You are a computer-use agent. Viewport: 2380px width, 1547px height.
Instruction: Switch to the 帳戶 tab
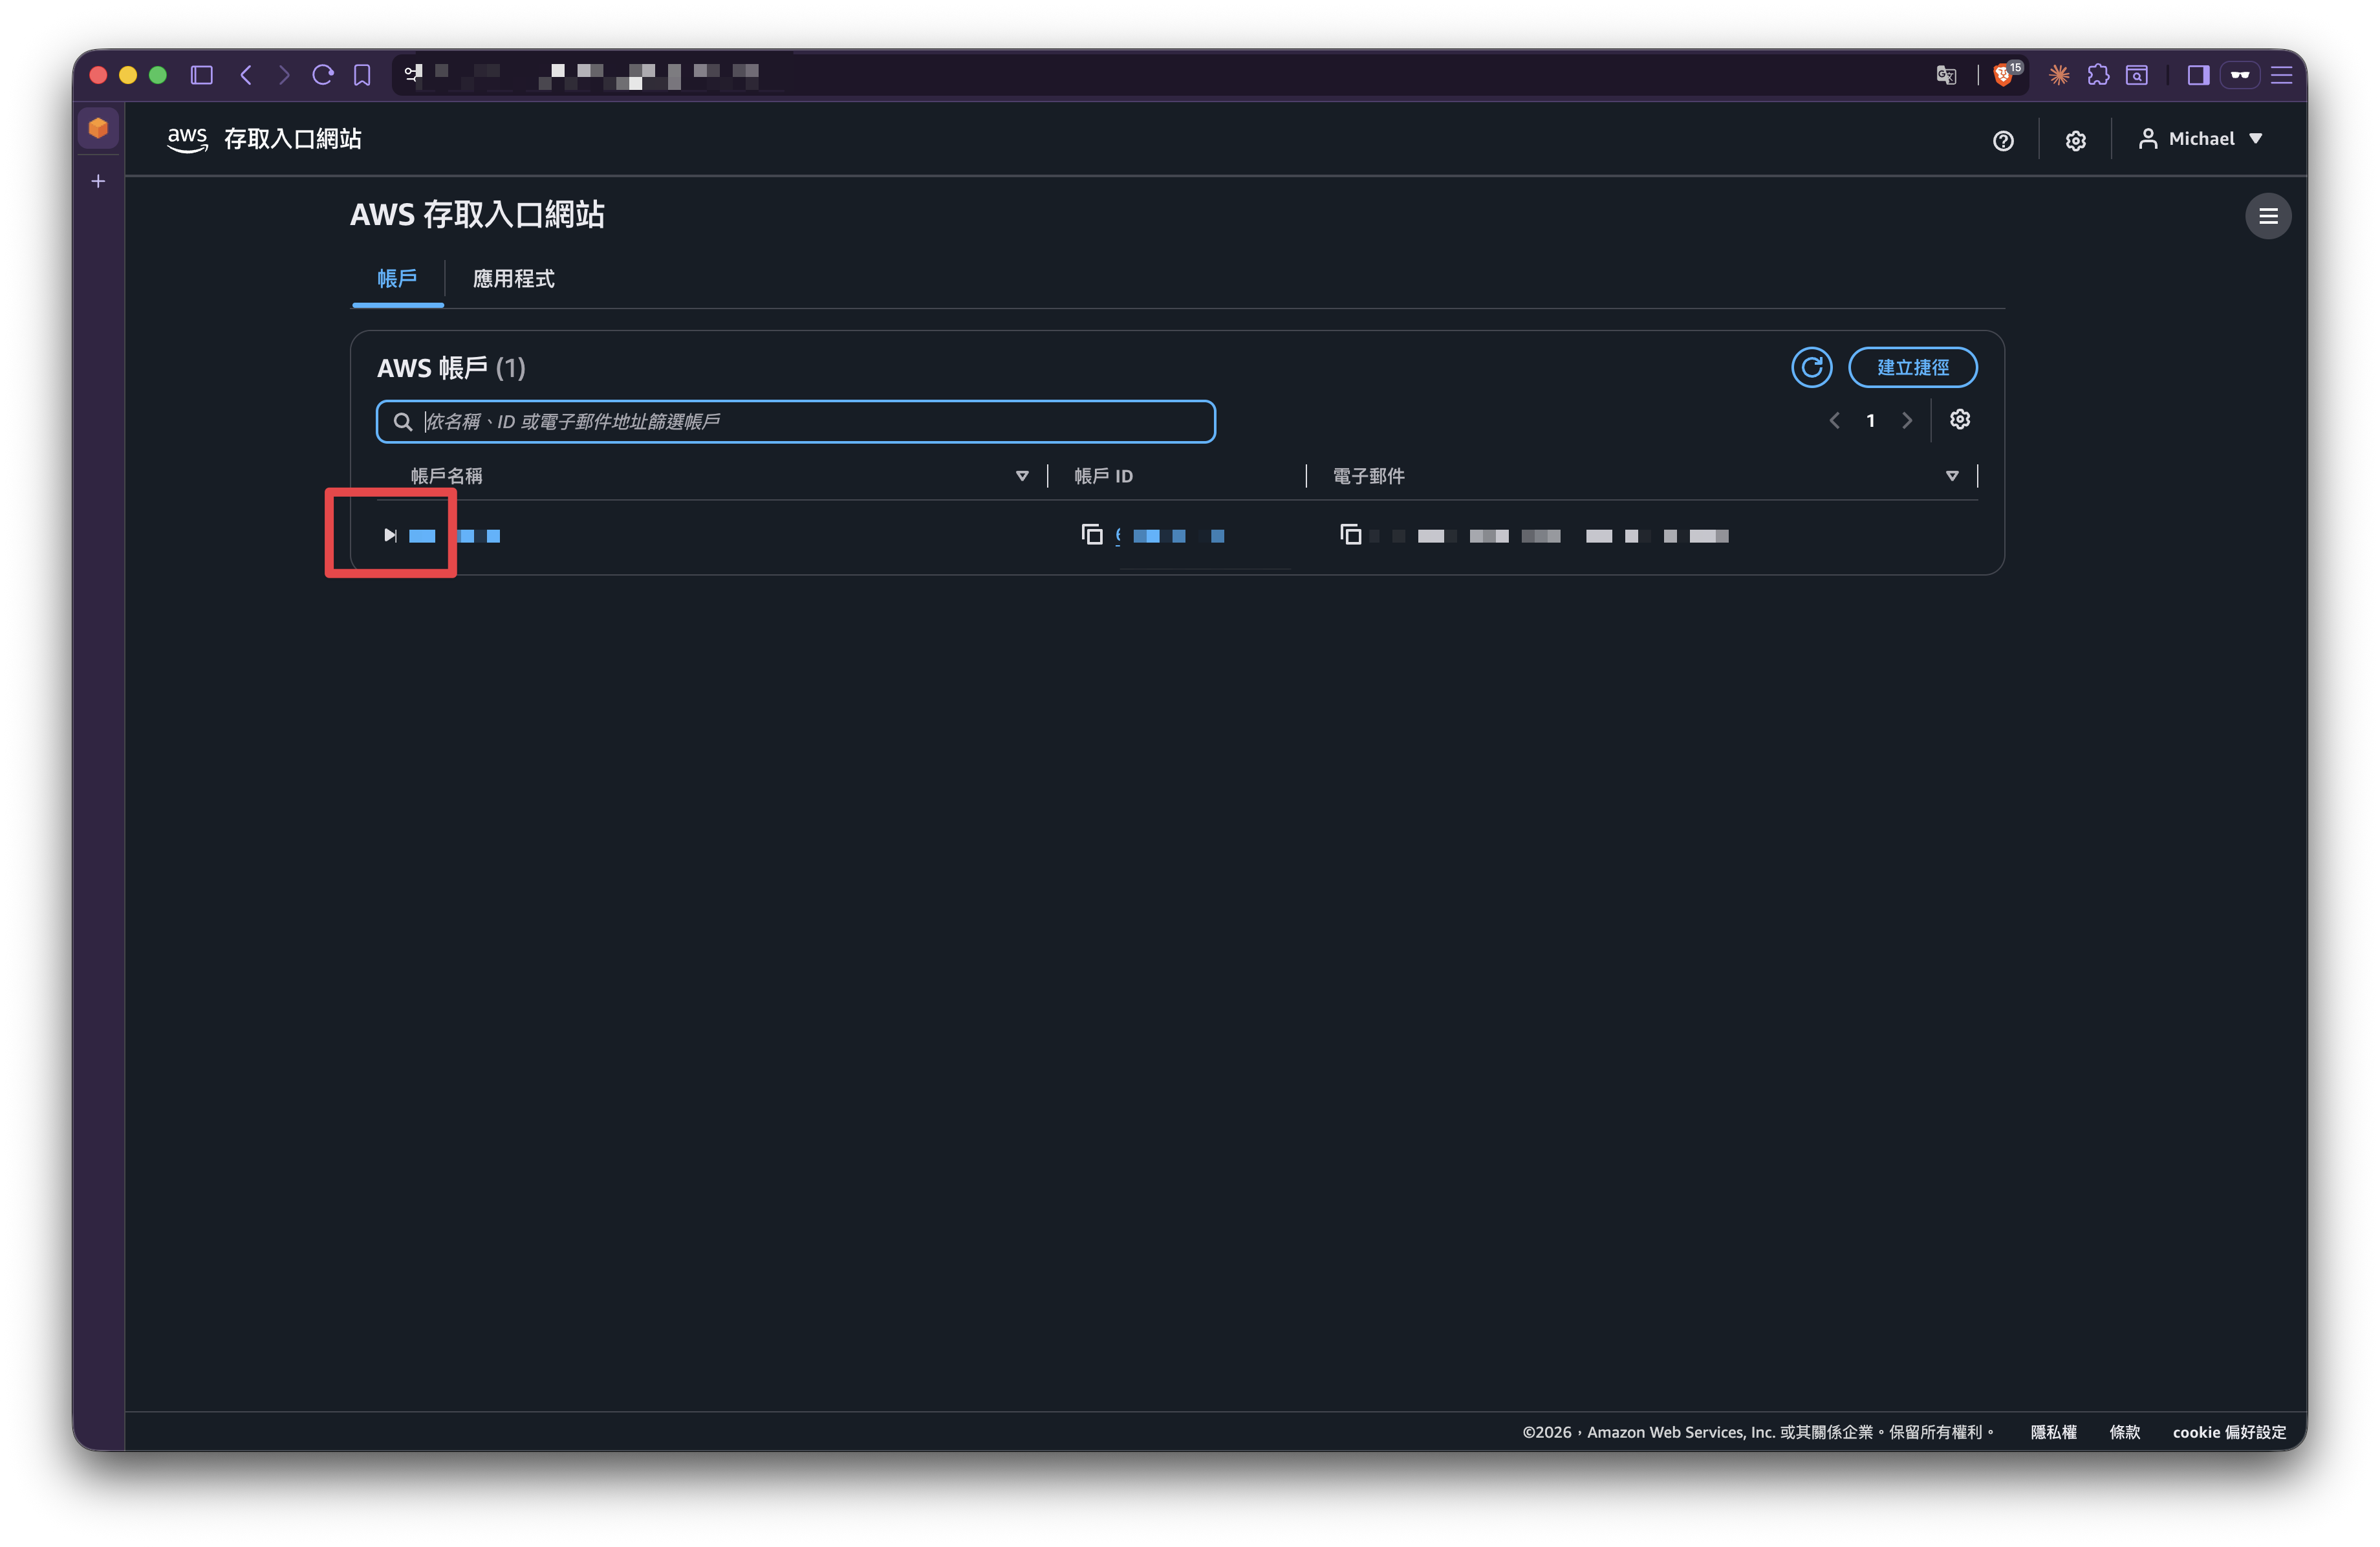397,279
